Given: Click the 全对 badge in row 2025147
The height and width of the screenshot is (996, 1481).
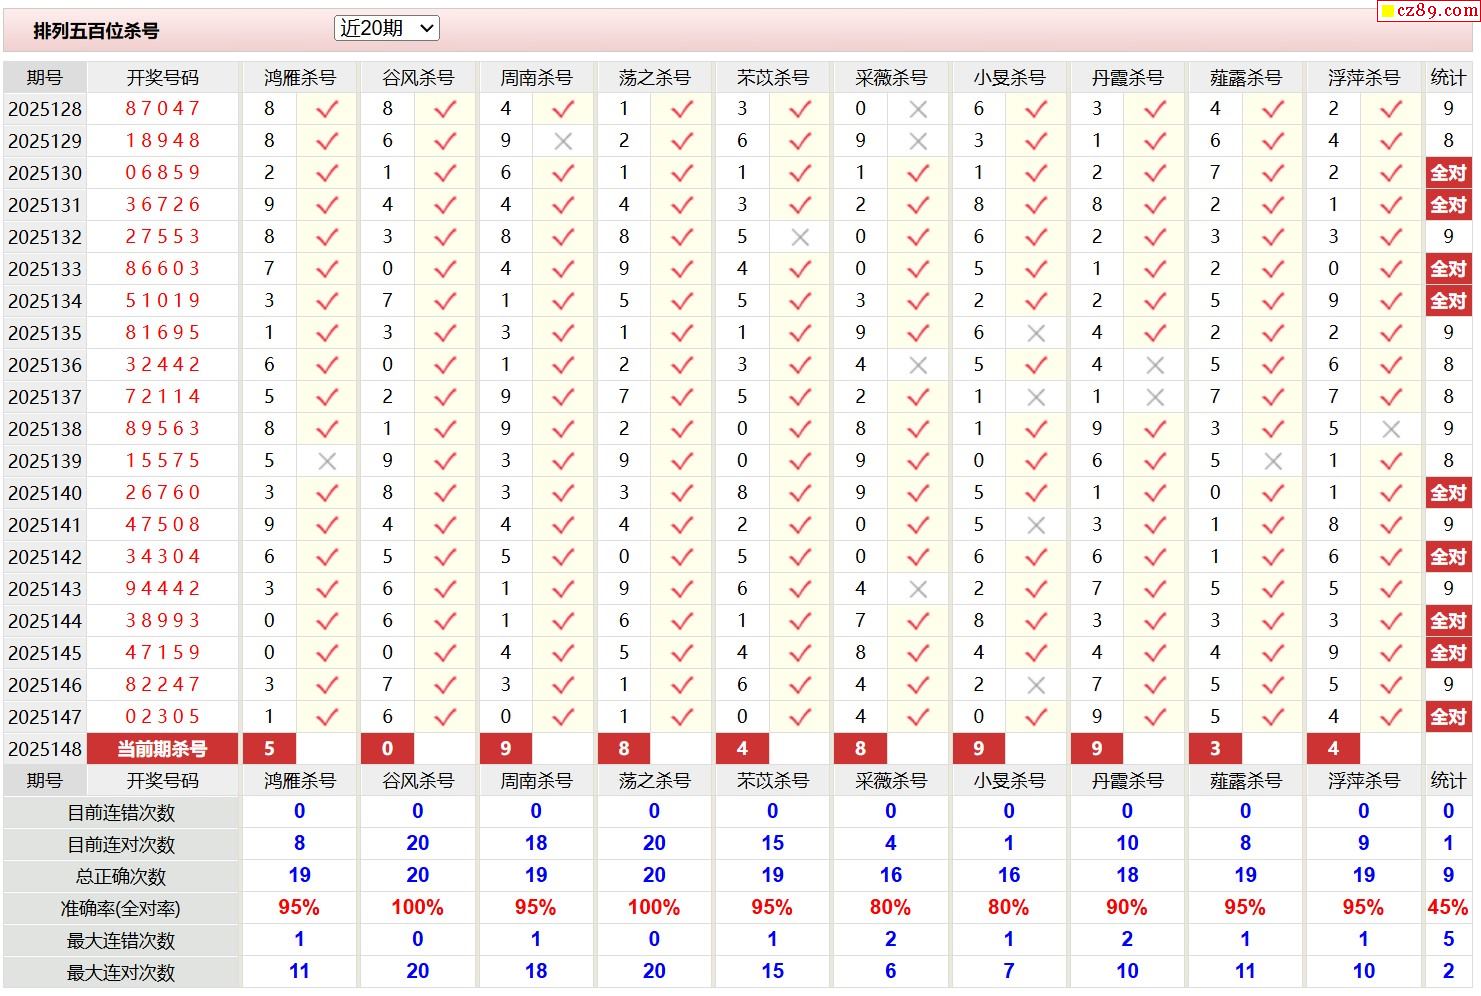Looking at the screenshot, I should coord(1448,717).
